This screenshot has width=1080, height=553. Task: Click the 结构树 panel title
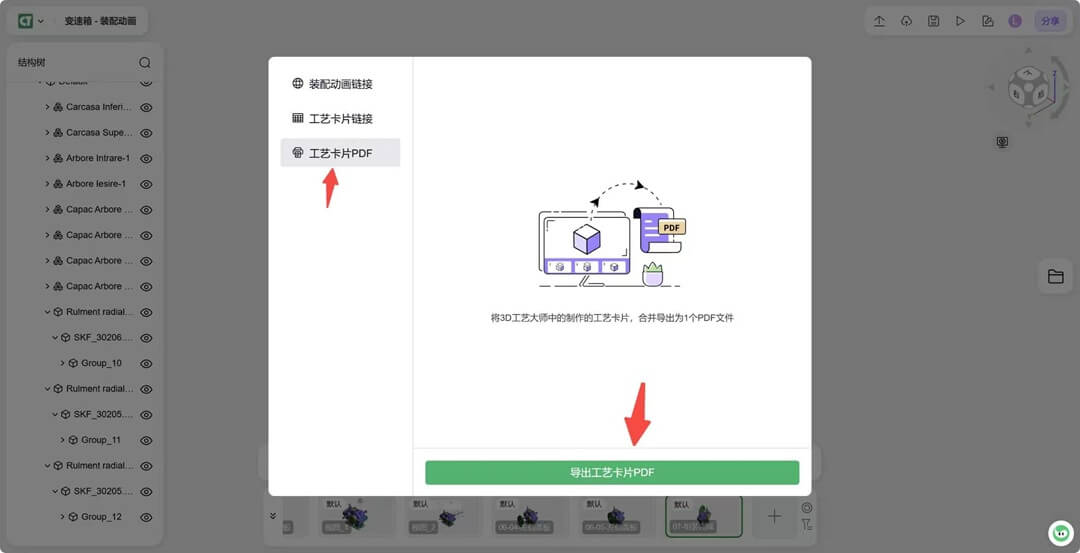(32, 63)
